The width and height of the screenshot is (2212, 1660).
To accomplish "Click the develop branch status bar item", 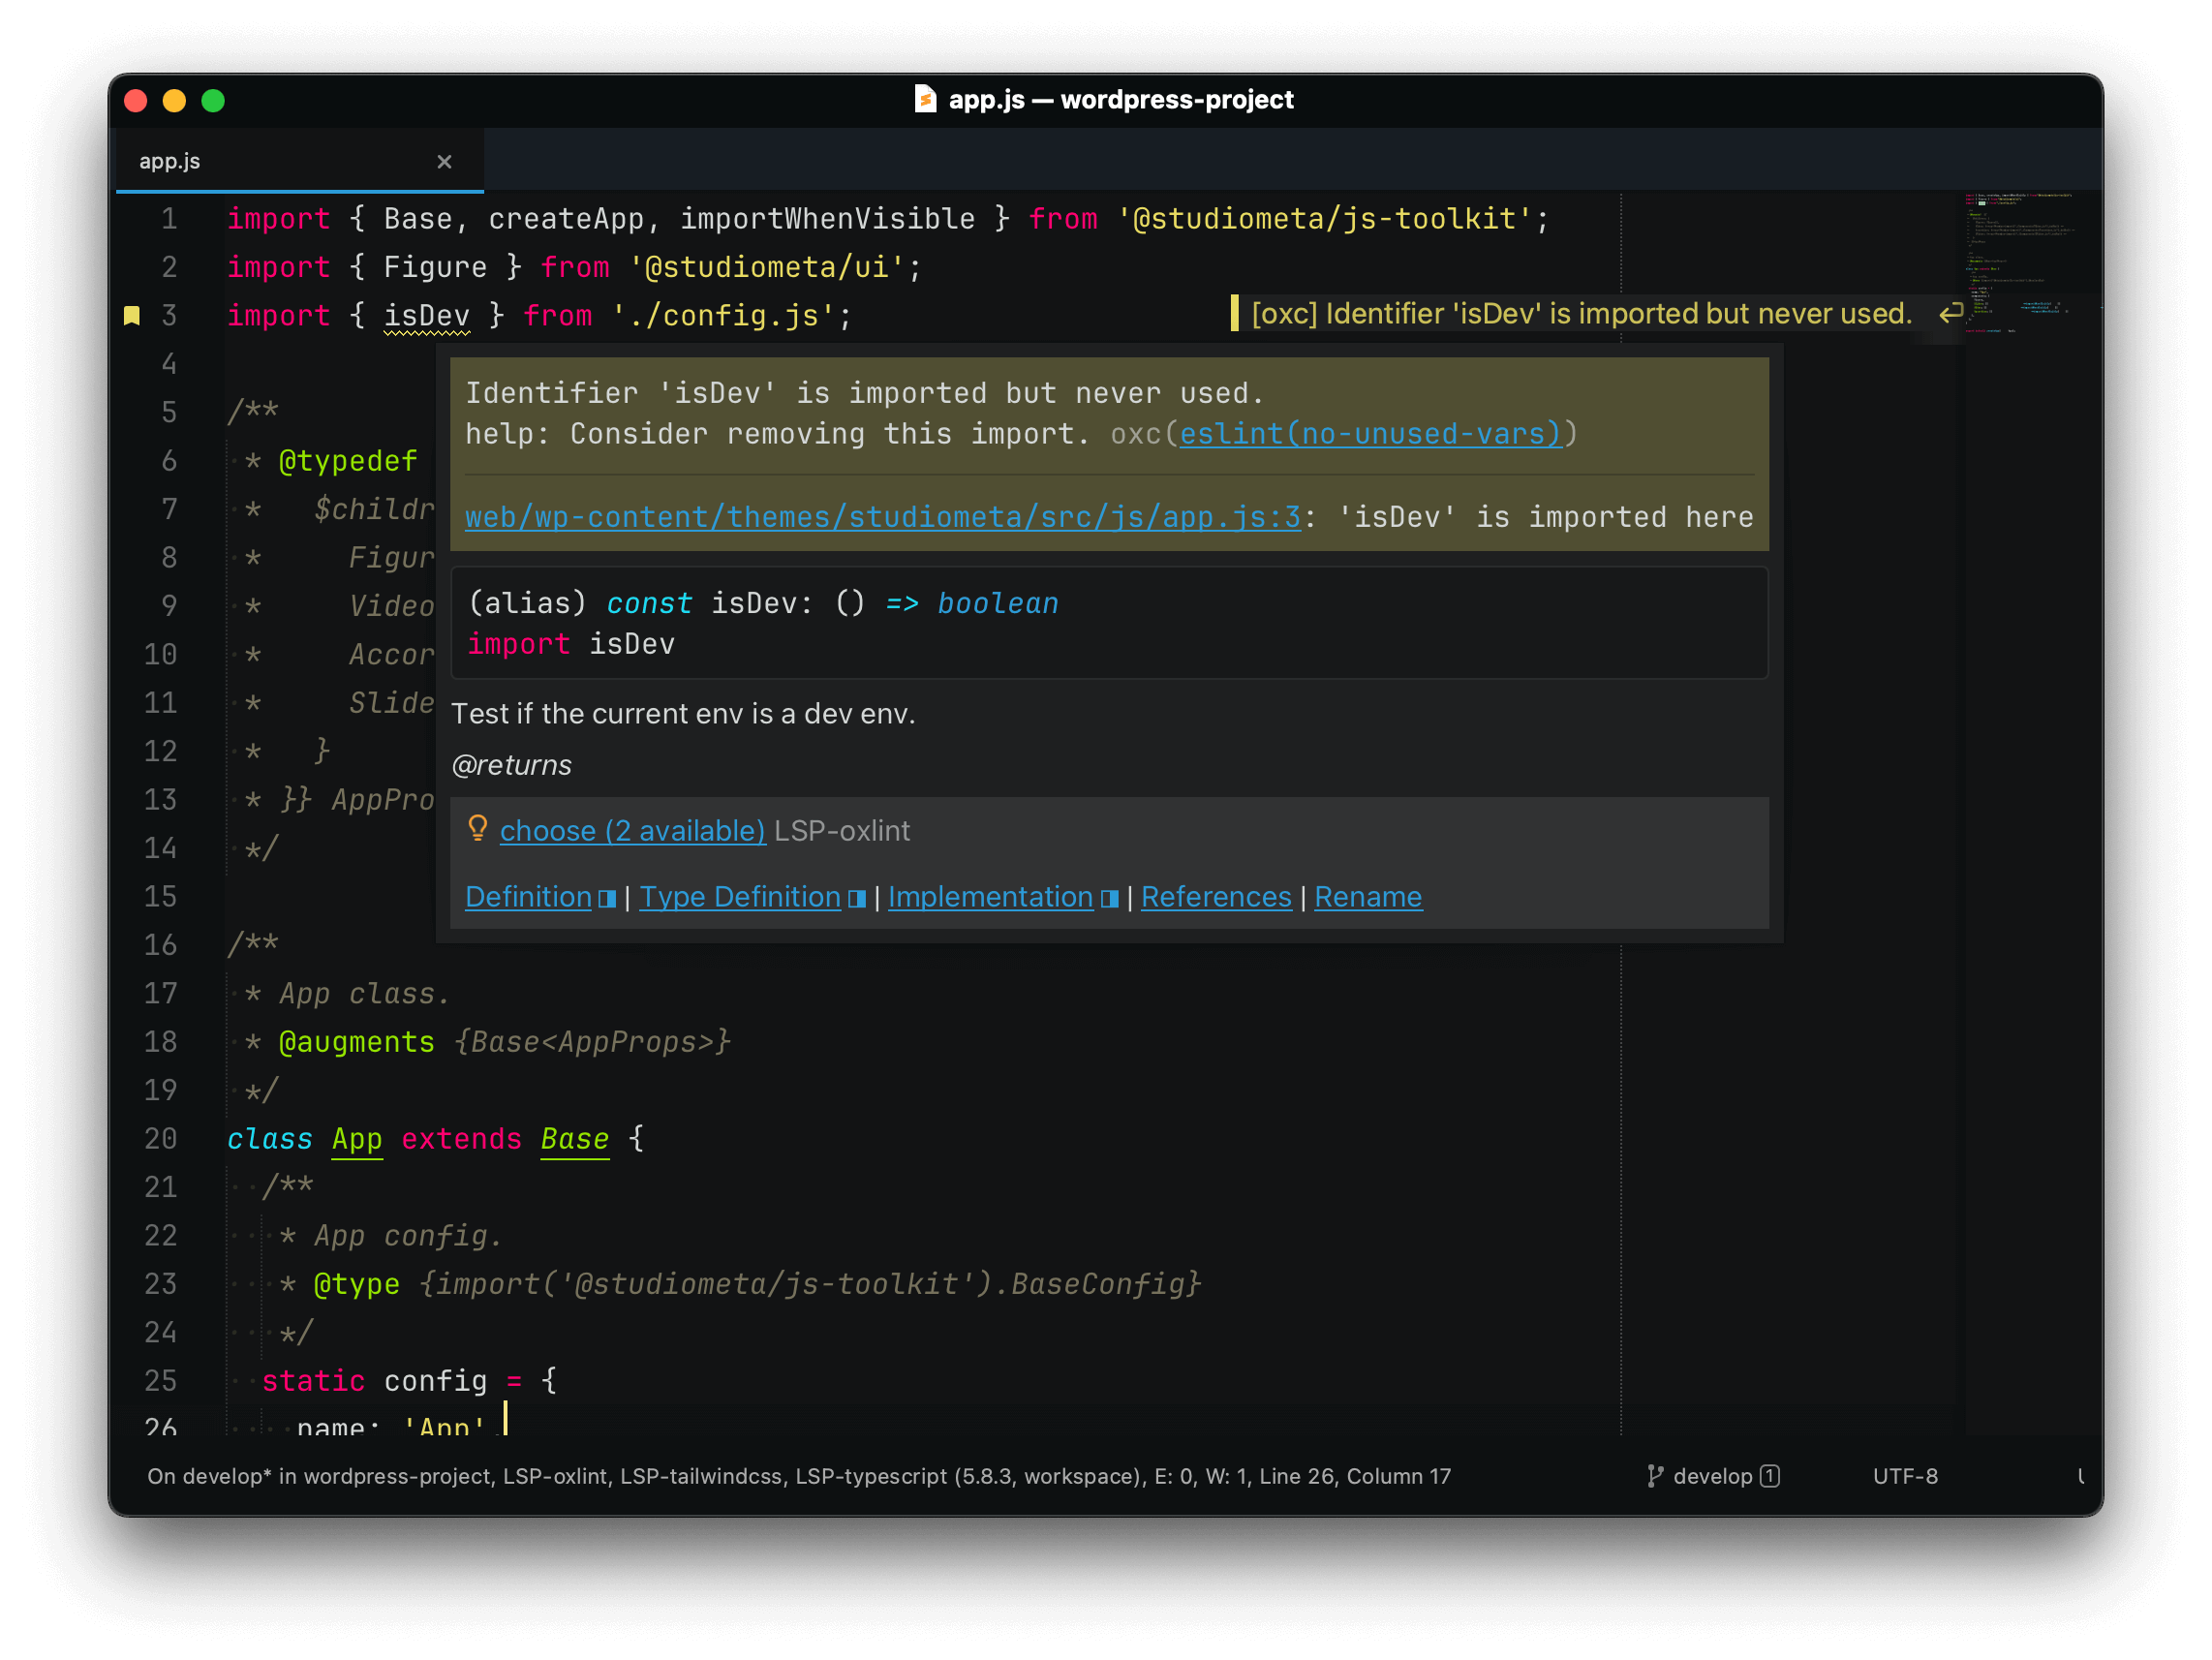I will pyautogui.click(x=1712, y=1476).
